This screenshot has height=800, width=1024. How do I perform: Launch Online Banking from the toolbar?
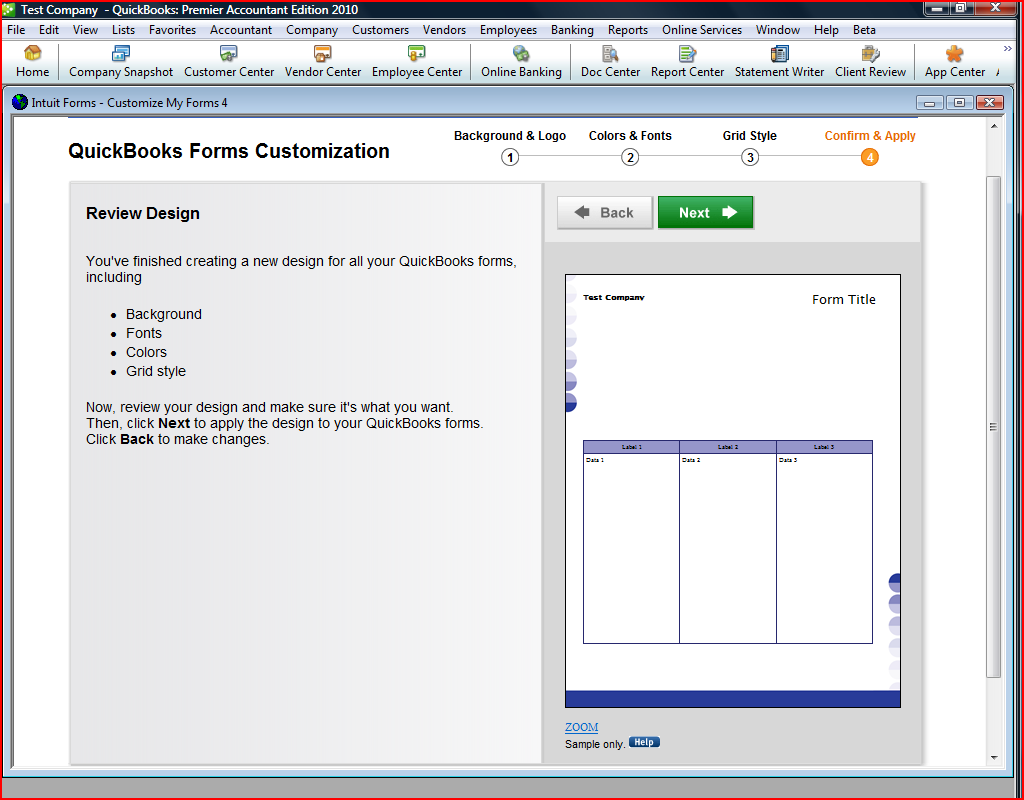(521, 62)
